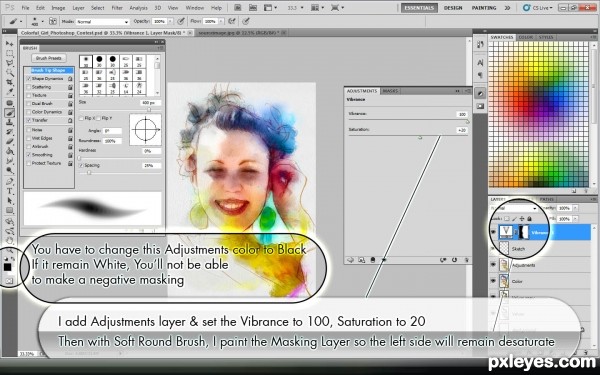Click the Vibrance slider handle
This screenshot has height=375, width=600.
point(467,121)
